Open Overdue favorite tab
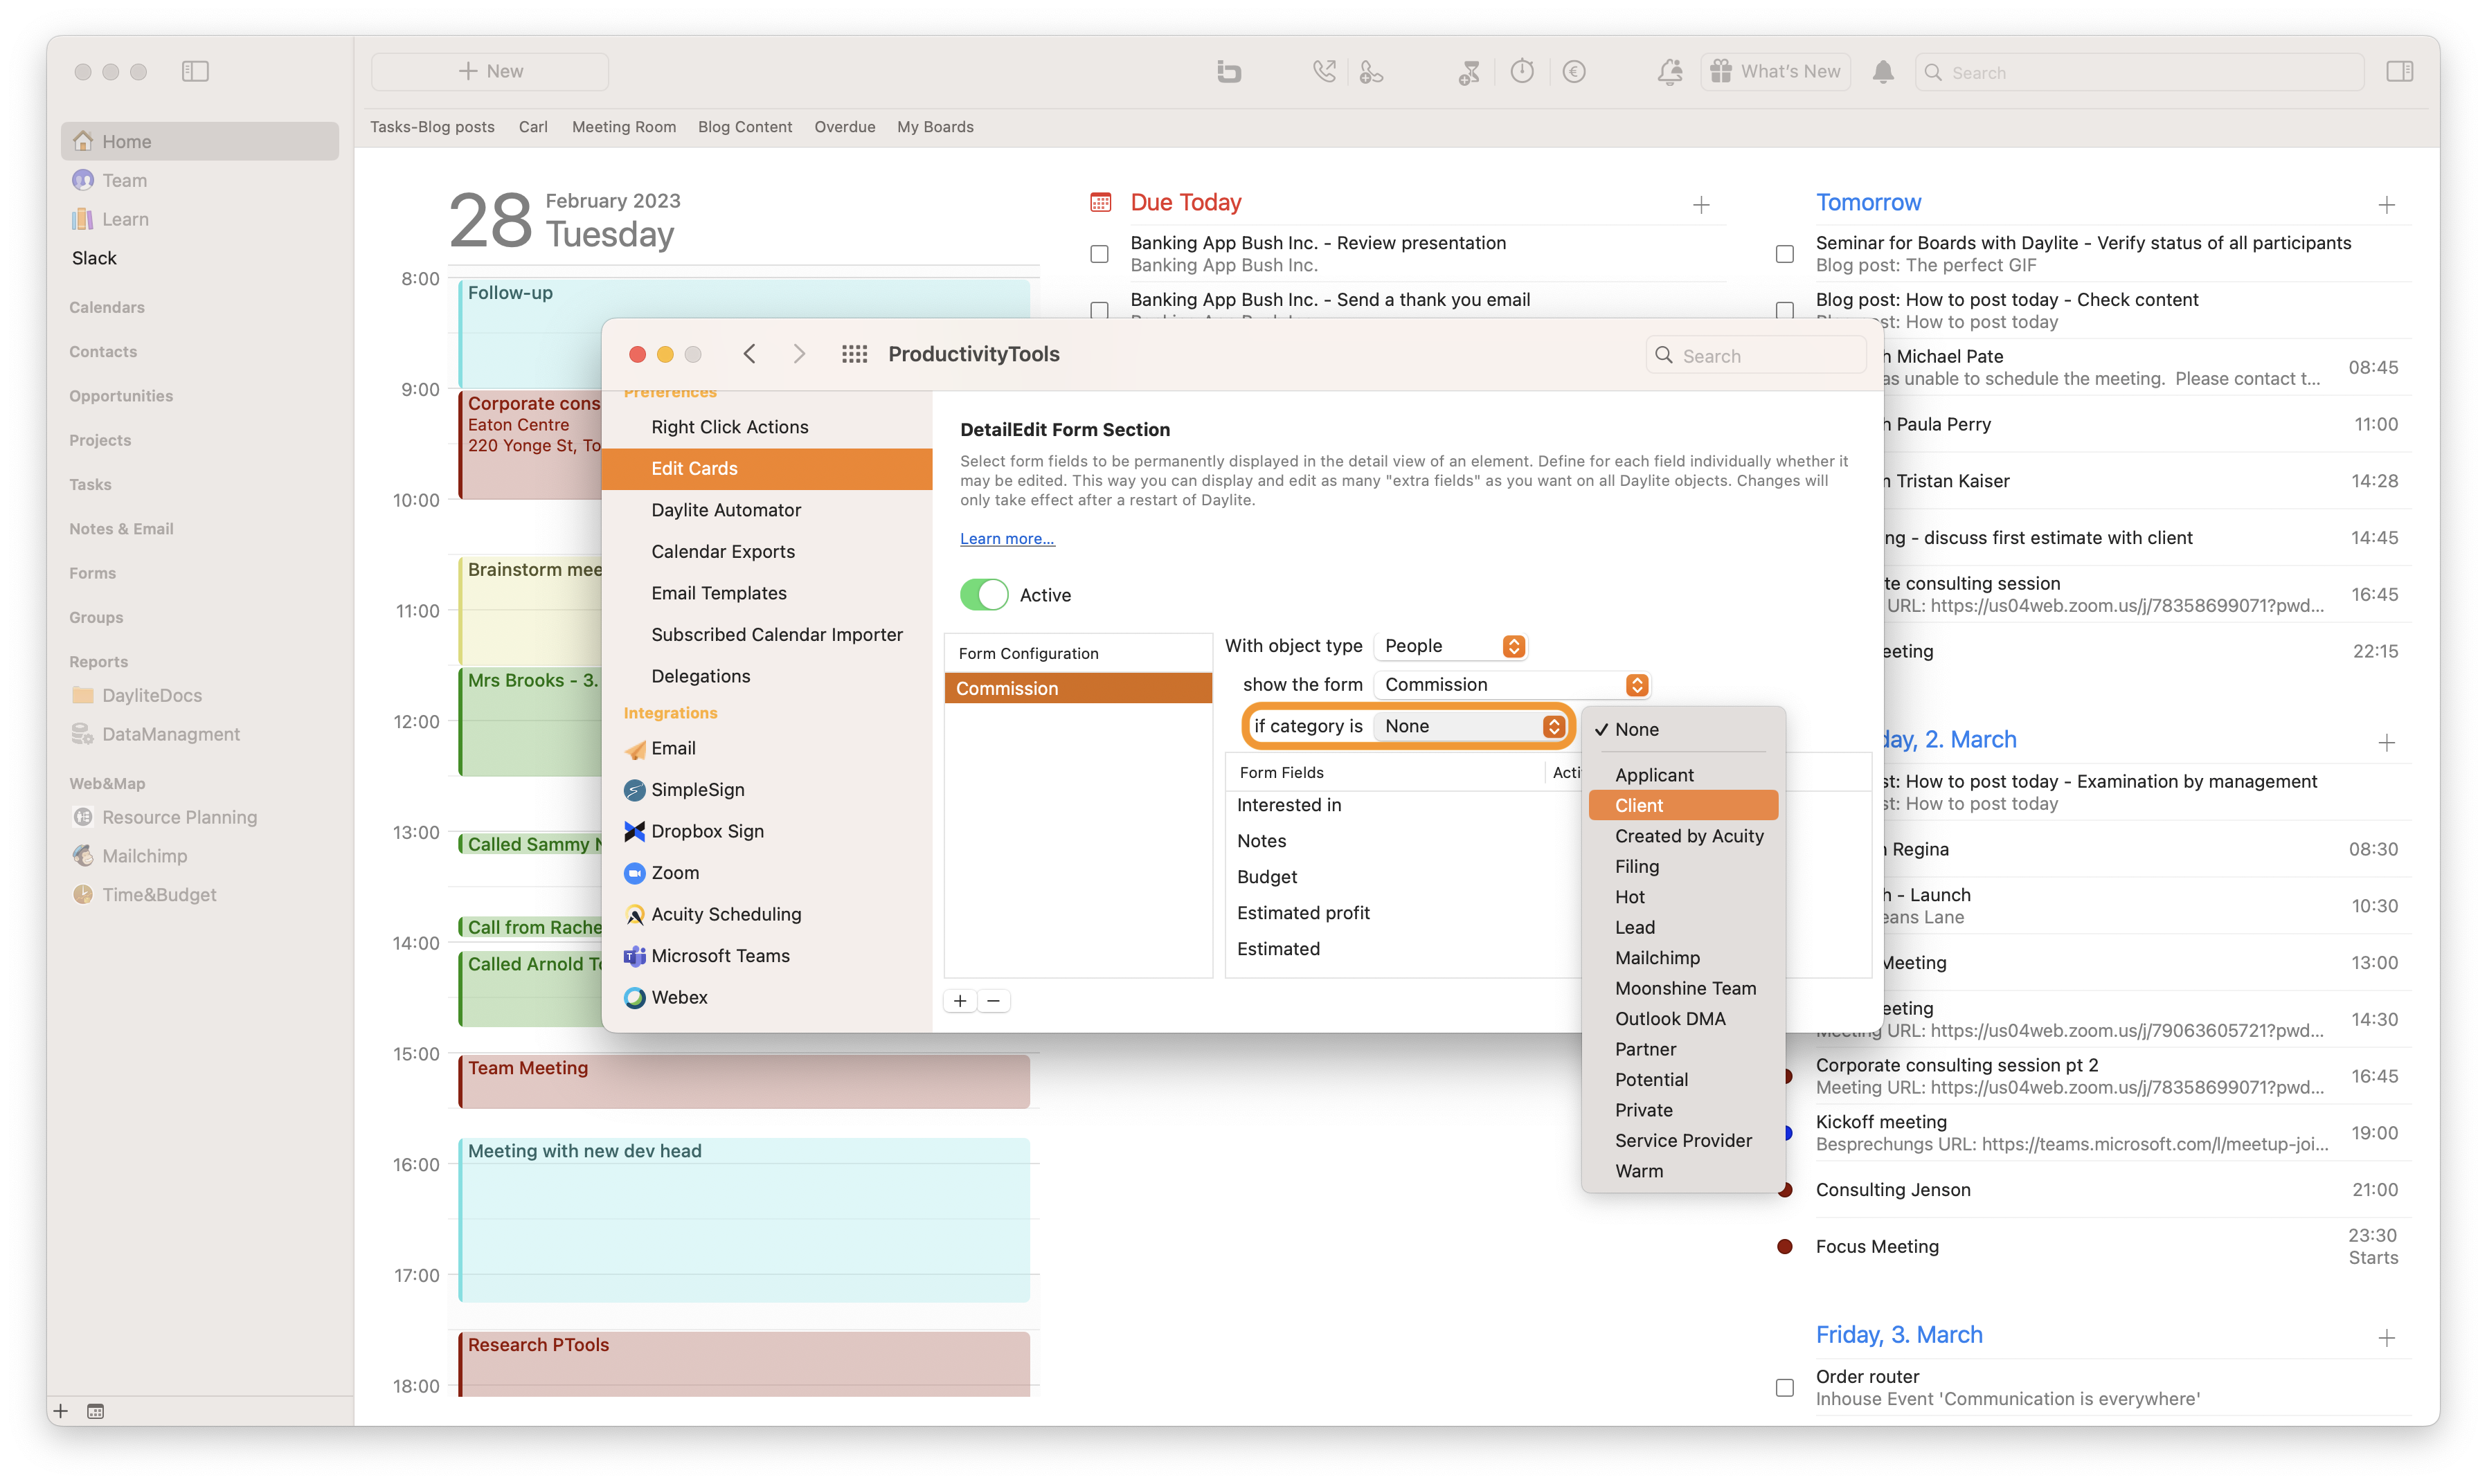Image resolution: width=2487 pixels, height=1484 pixels. coord(844,127)
